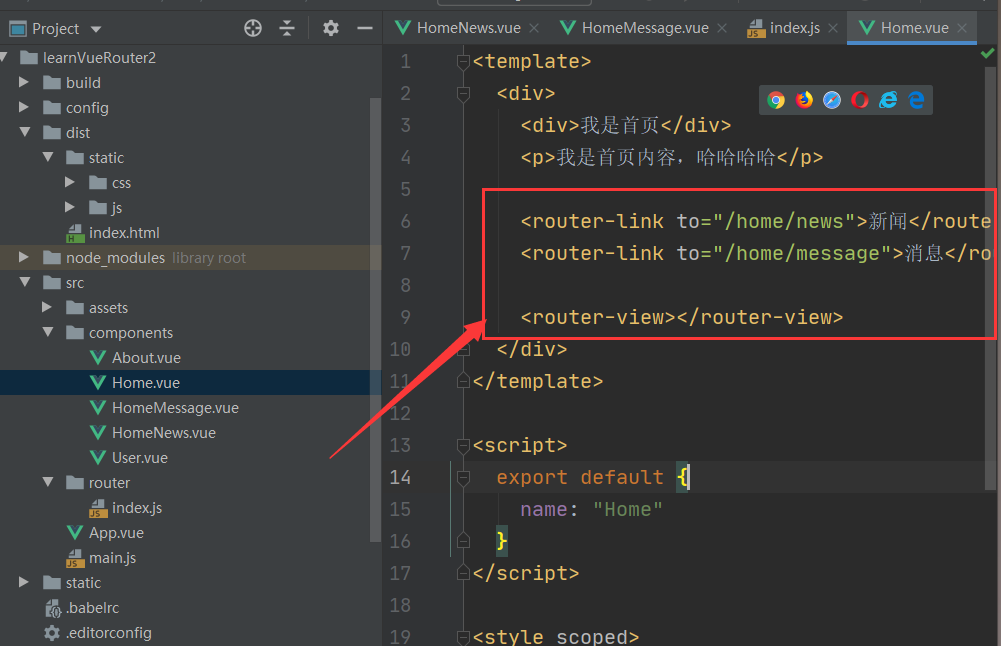Open HomeMessage.vue in the project tree
The image size is (1001, 646).
[176, 408]
